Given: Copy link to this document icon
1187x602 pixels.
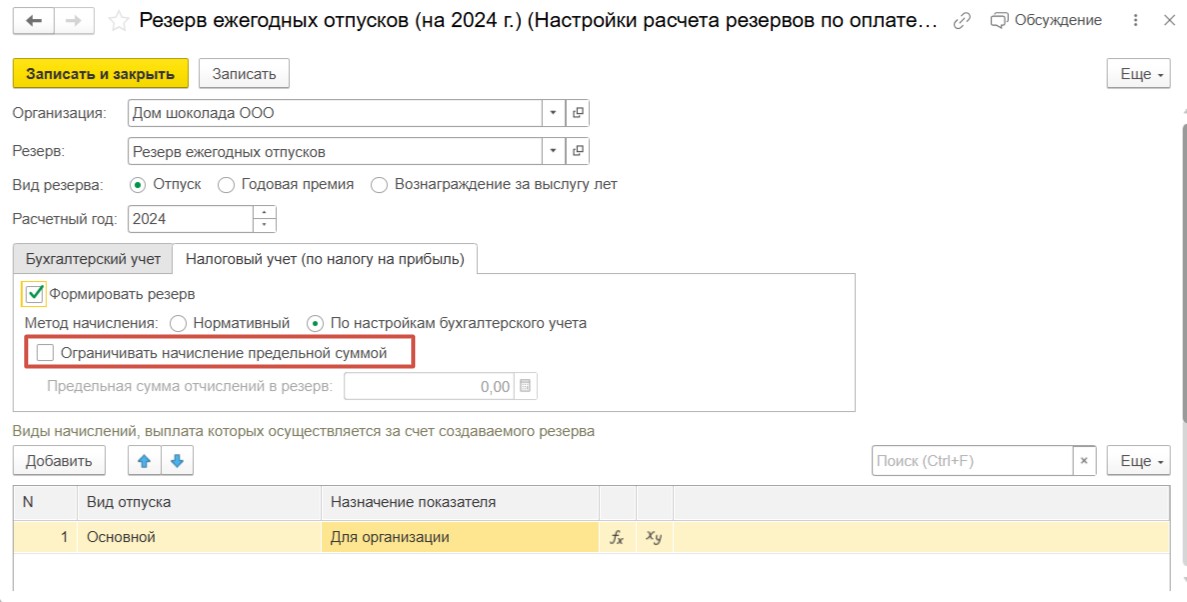Looking at the screenshot, I should (x=962, y=21).
